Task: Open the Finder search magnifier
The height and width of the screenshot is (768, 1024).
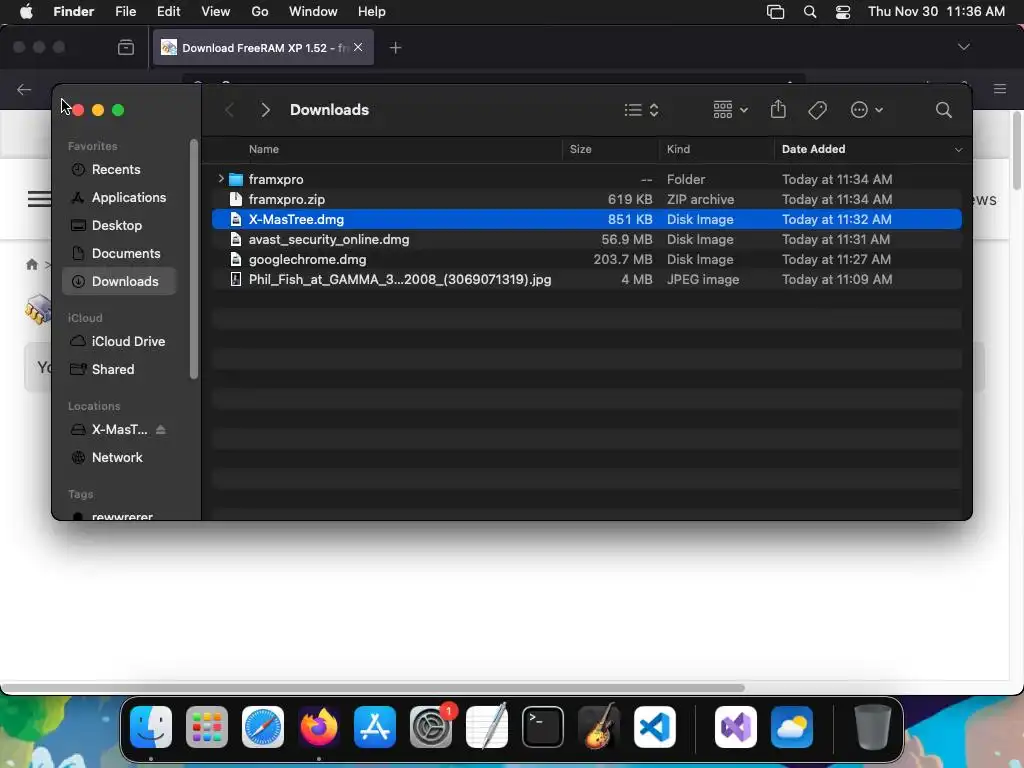Action: [x=943, y=110]
